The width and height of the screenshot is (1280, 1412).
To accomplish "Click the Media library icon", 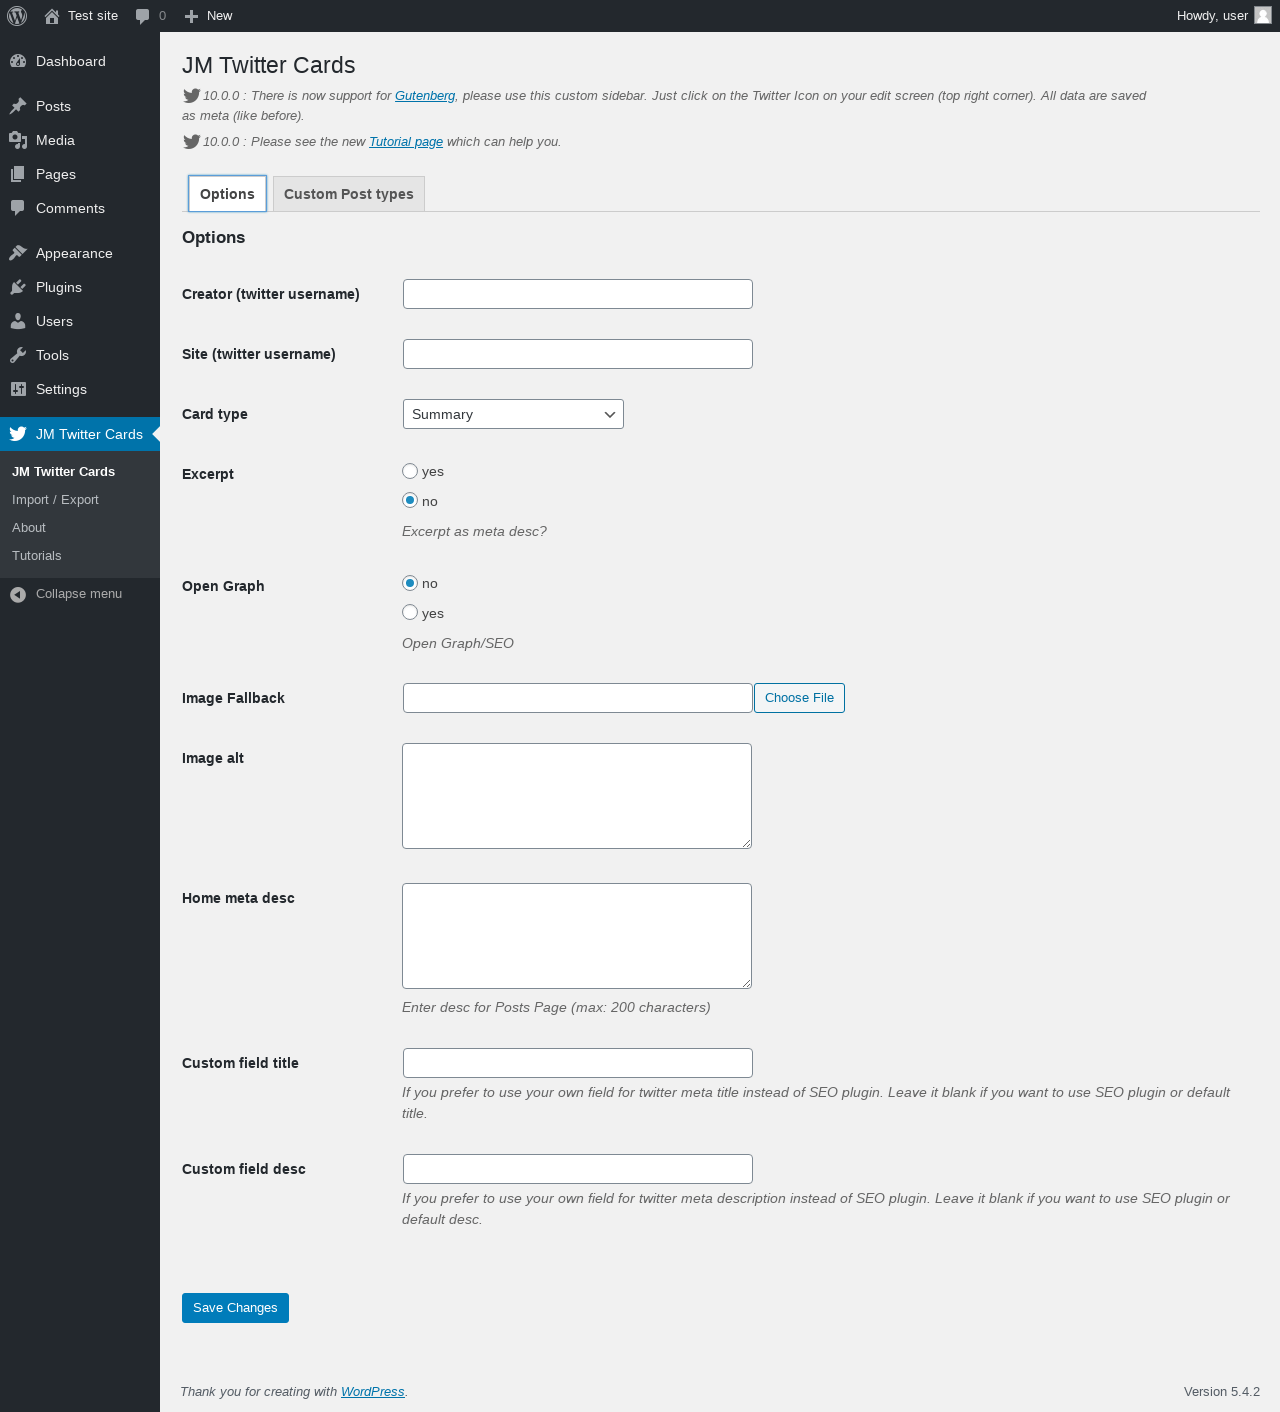I will tap(18, 140).
